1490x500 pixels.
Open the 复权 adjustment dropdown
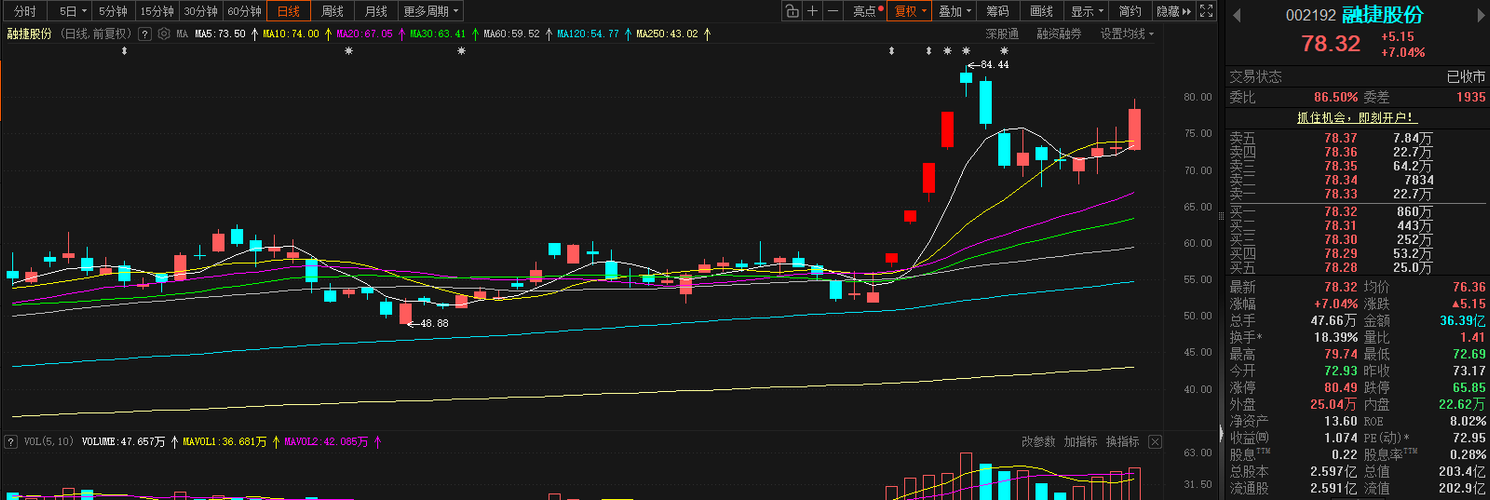coord(910,12)
